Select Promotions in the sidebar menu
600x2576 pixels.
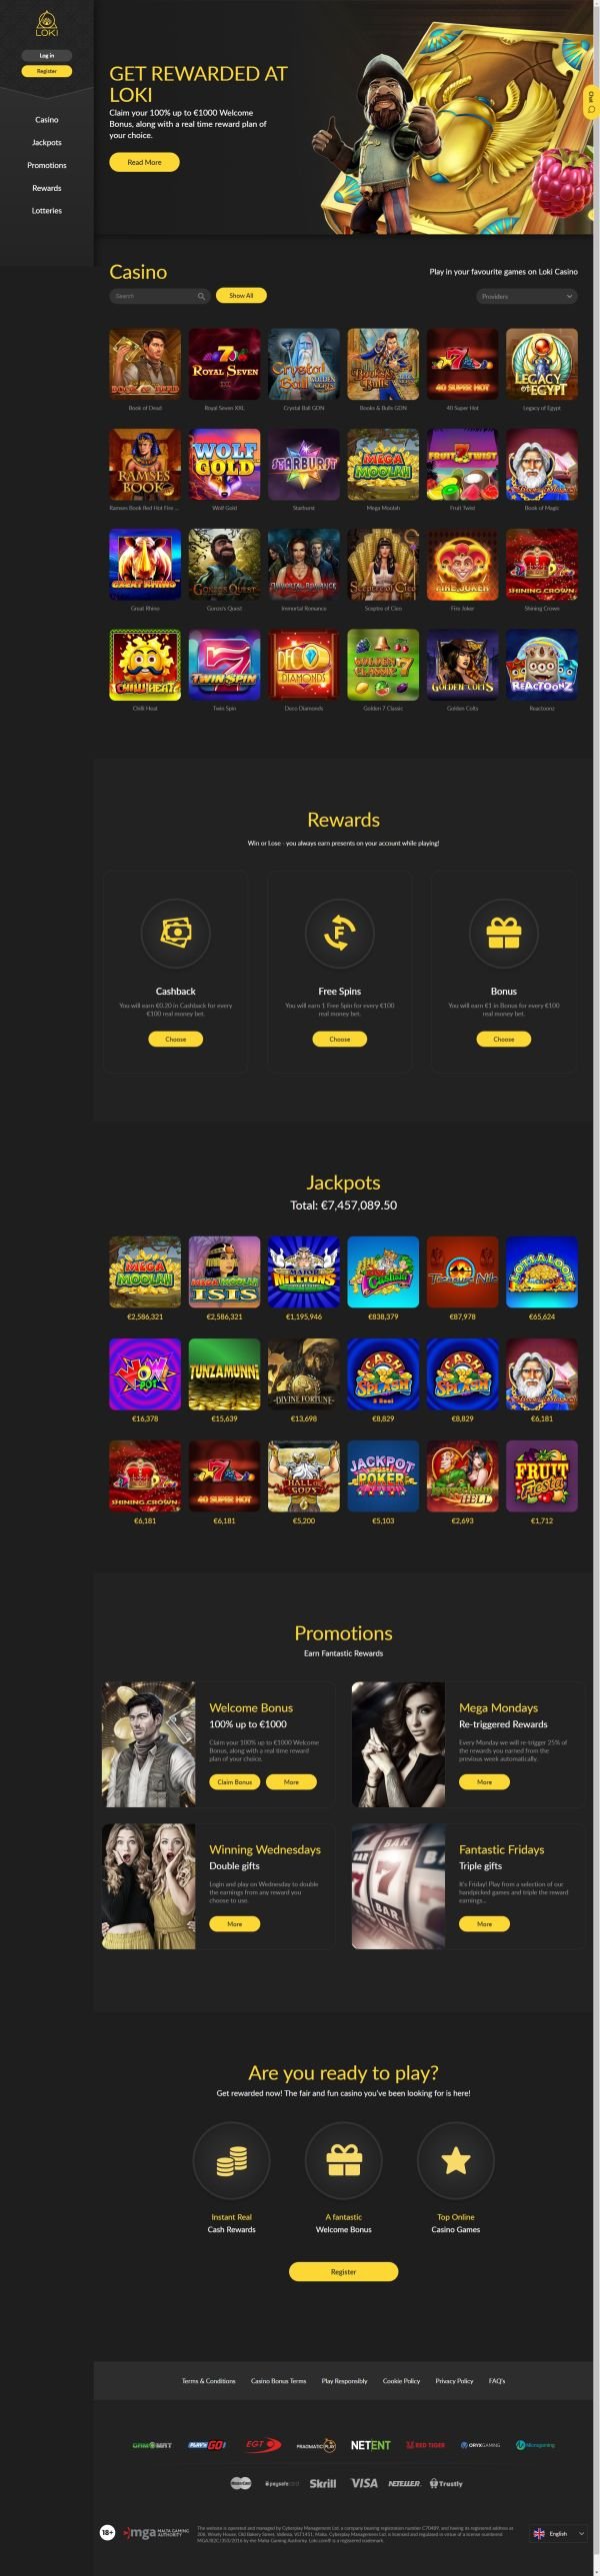click(x=47, y=165)
